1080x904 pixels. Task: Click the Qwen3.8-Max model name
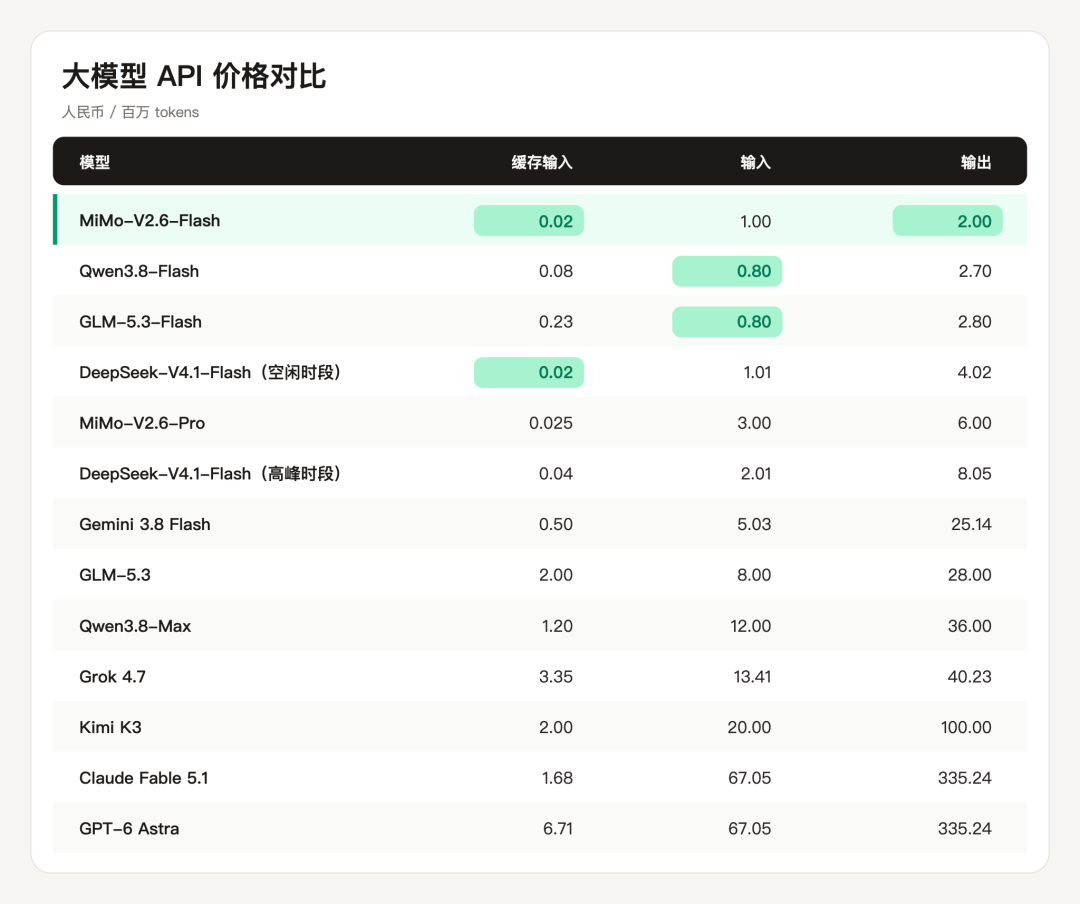click(135, 626)
